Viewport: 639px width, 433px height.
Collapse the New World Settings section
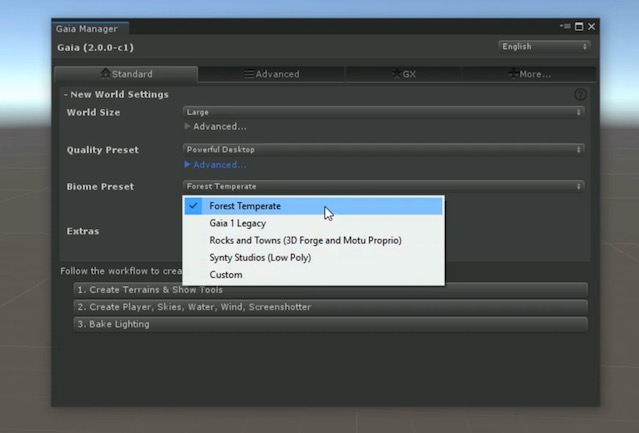tap(116, 95)
